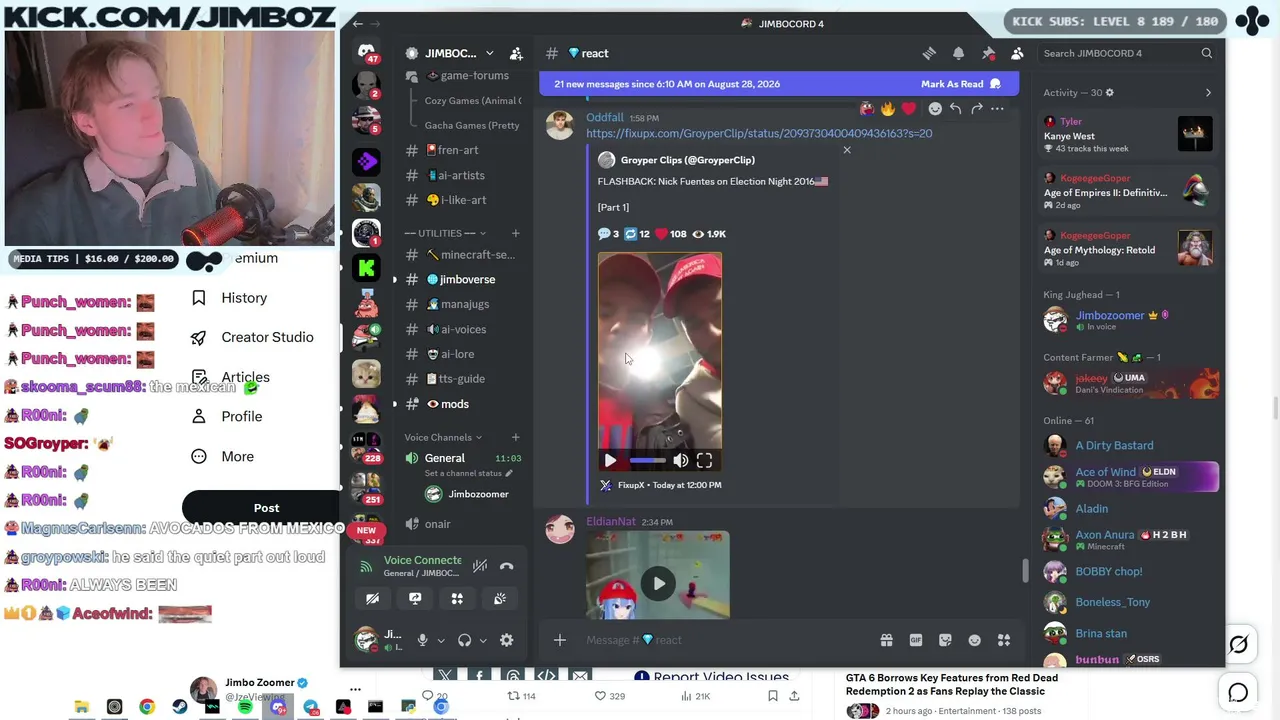Launch Steam from the taskbar

(180, 707)
